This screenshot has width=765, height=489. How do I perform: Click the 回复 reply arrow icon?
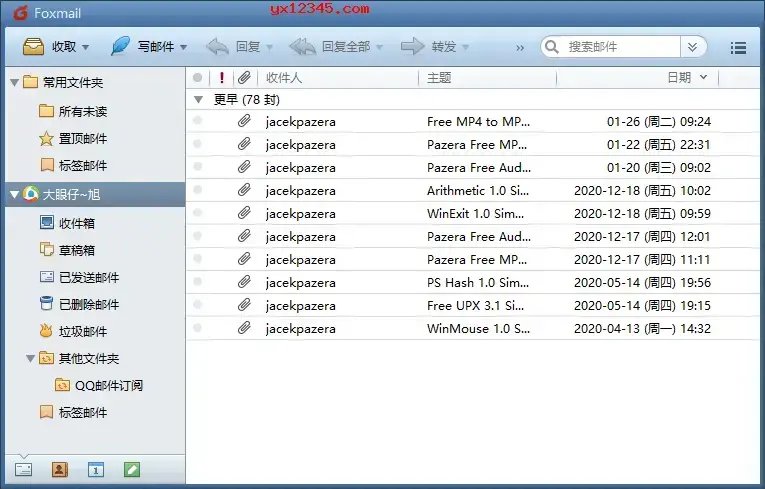[217, 46]
